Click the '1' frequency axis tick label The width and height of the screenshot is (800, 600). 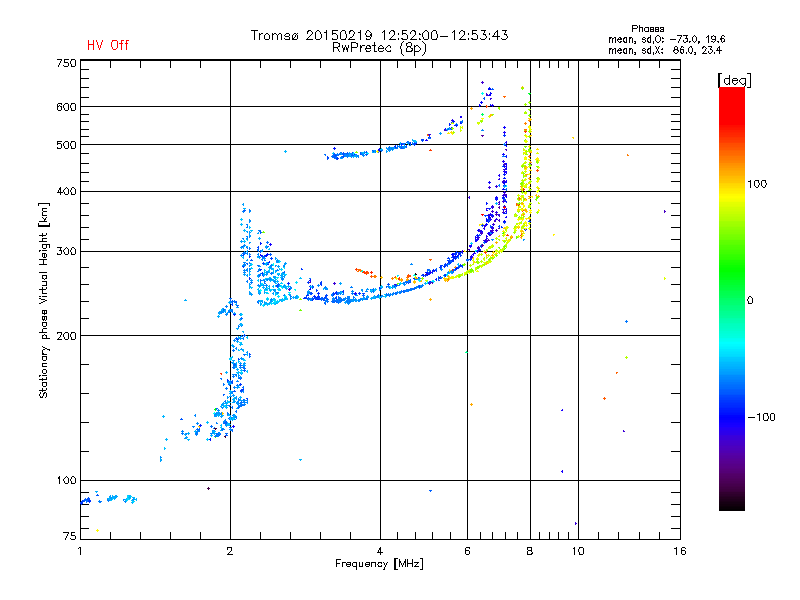click(80, 551)
